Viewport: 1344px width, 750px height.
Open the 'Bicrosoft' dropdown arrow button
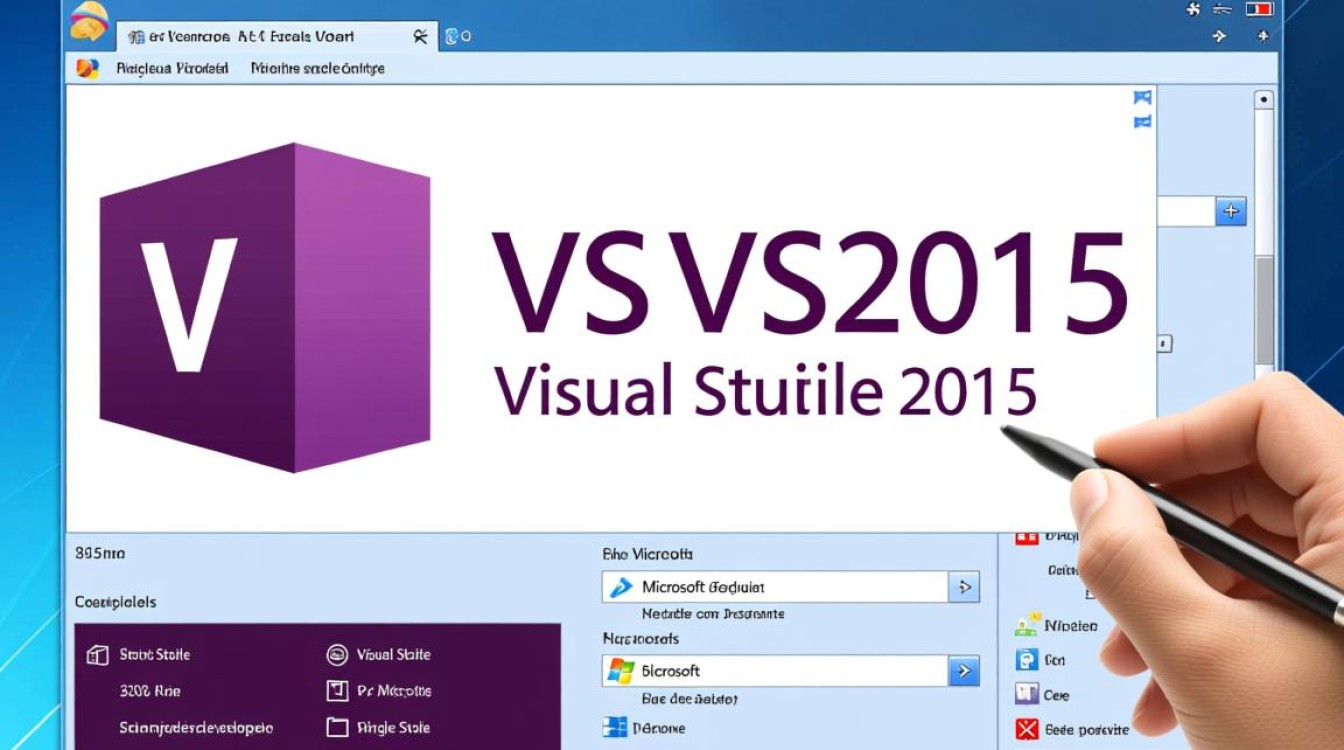pos(964,671)
